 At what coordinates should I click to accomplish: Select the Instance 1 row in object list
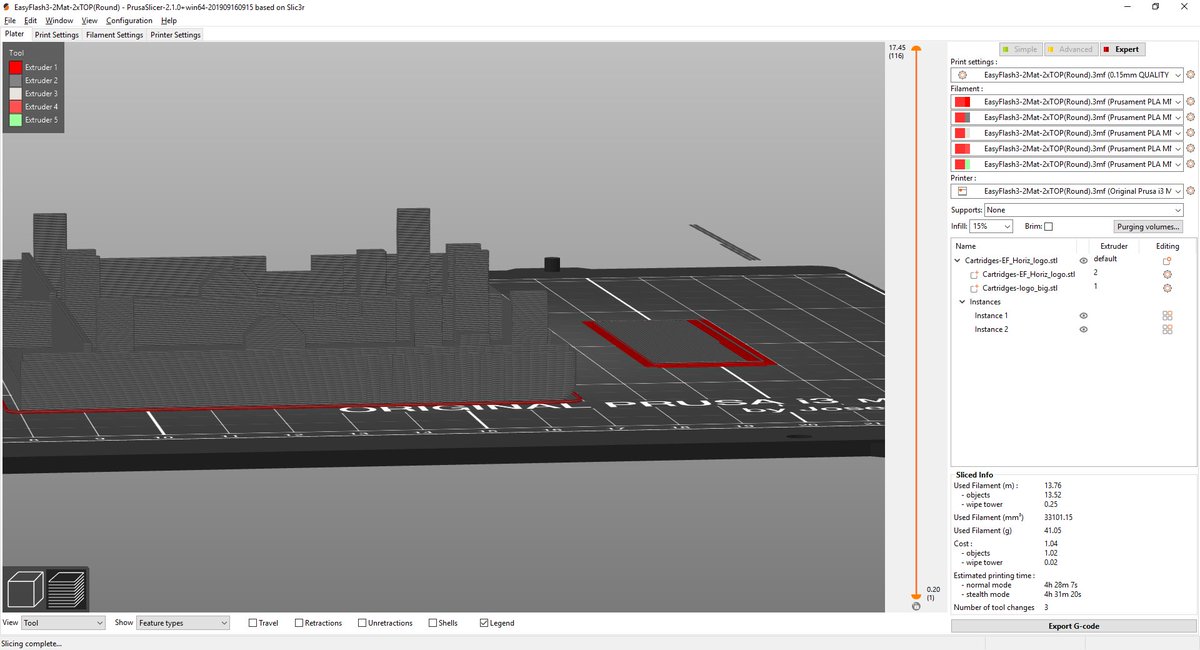[1073, 316]
